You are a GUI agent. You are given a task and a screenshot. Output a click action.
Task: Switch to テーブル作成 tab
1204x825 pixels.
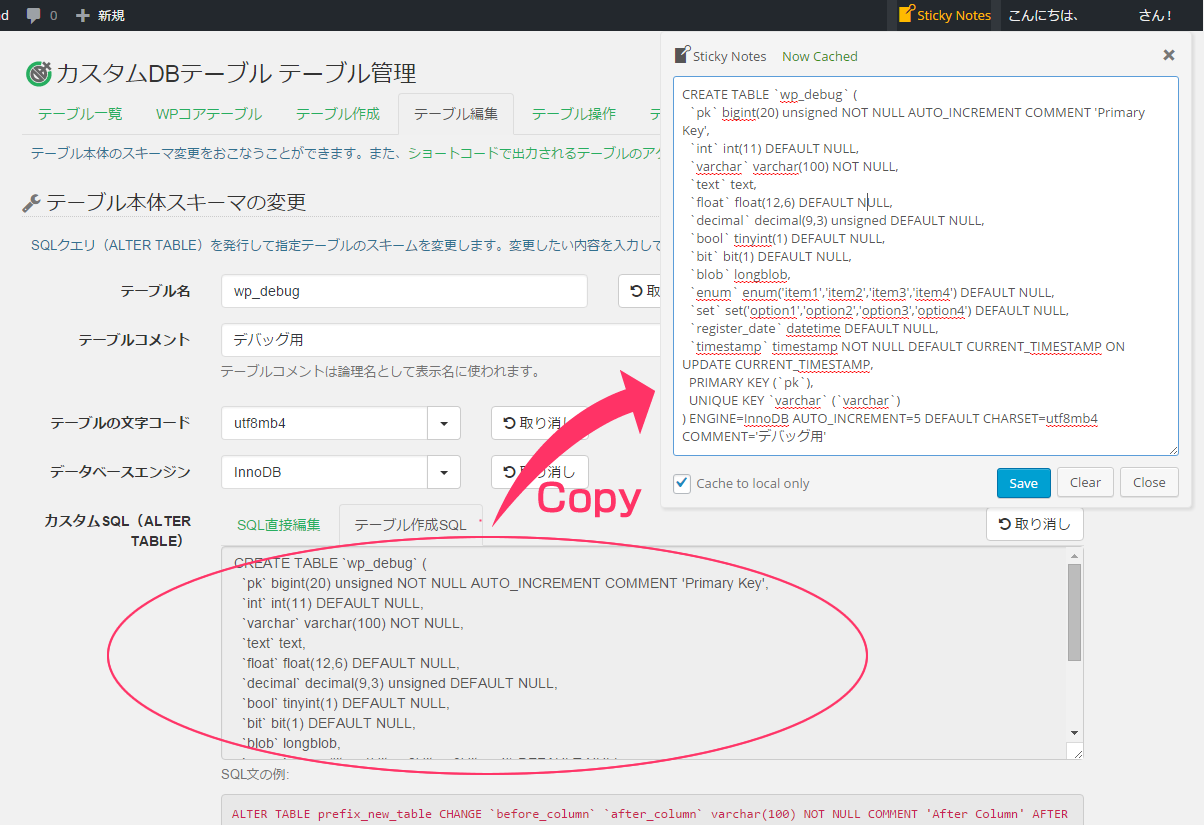pyautogui.click(x=338, y=114)
